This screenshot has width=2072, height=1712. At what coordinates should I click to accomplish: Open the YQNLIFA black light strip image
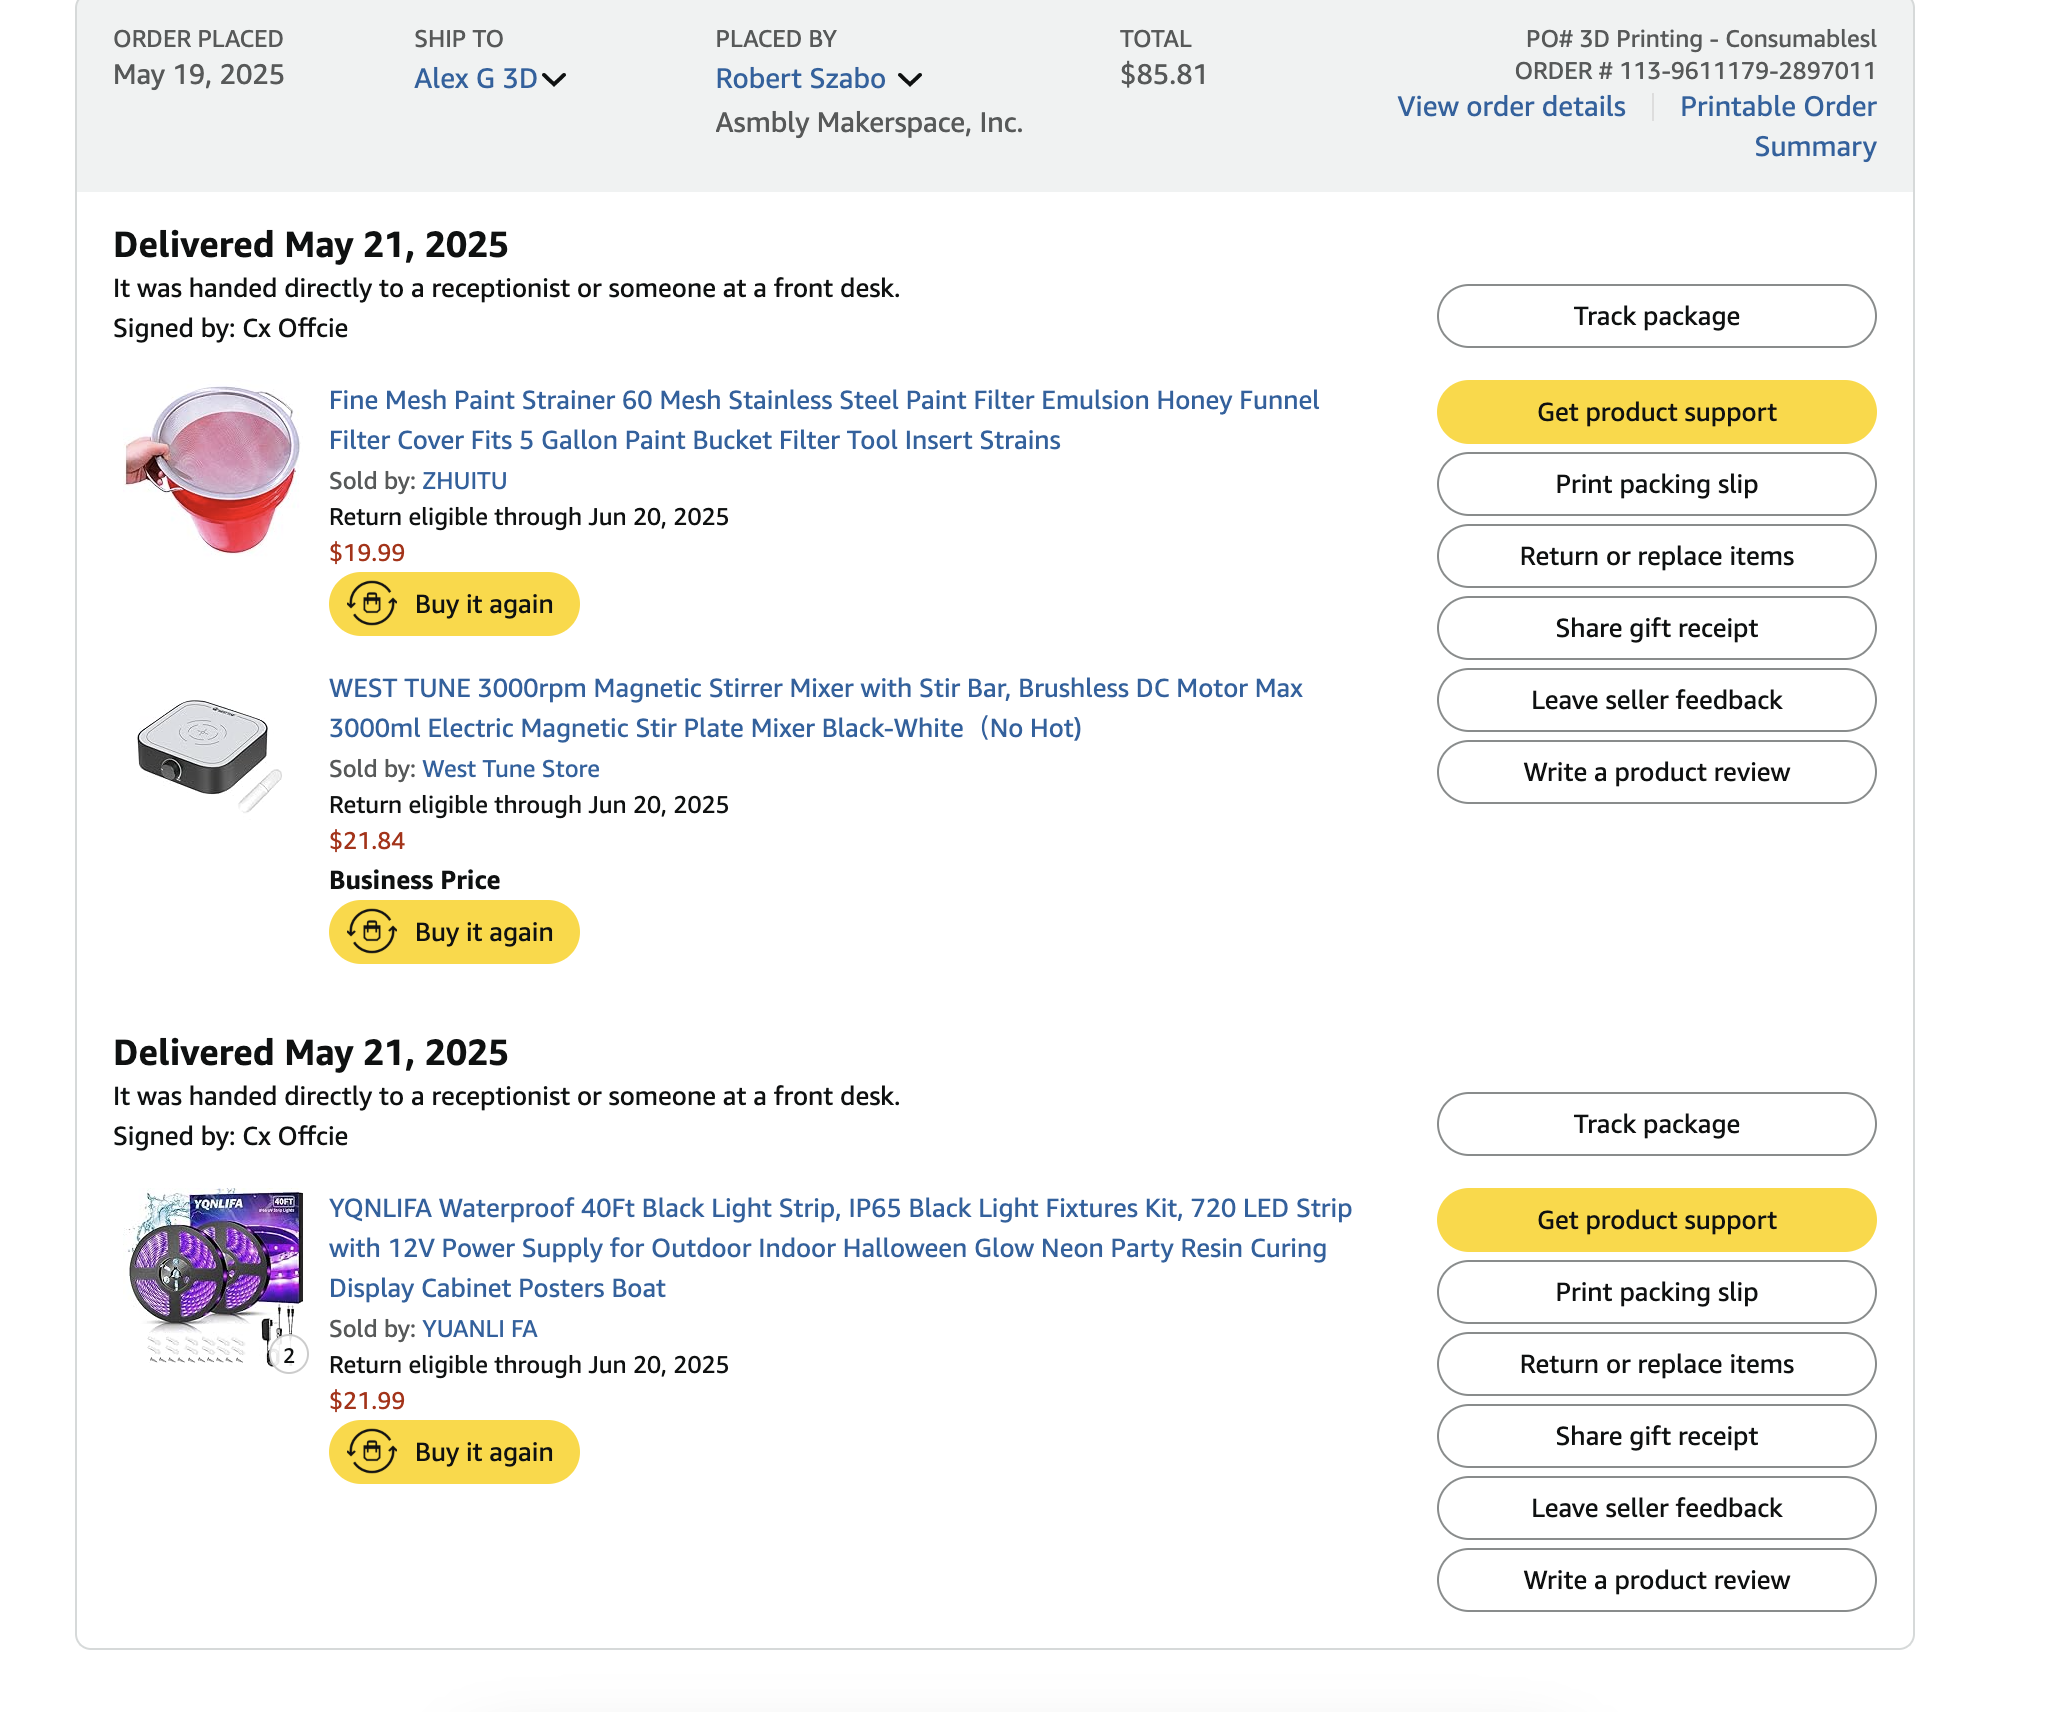[216, 1281]
